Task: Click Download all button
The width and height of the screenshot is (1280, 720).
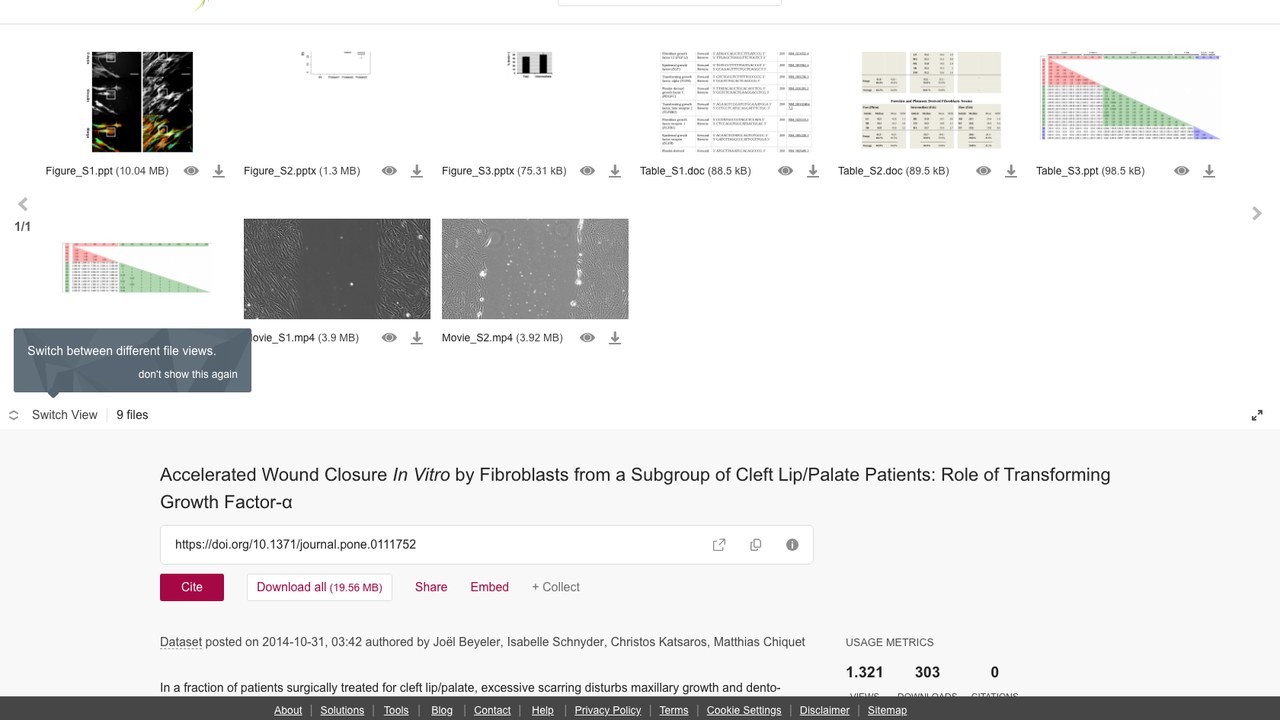Action: pos(319,587)
